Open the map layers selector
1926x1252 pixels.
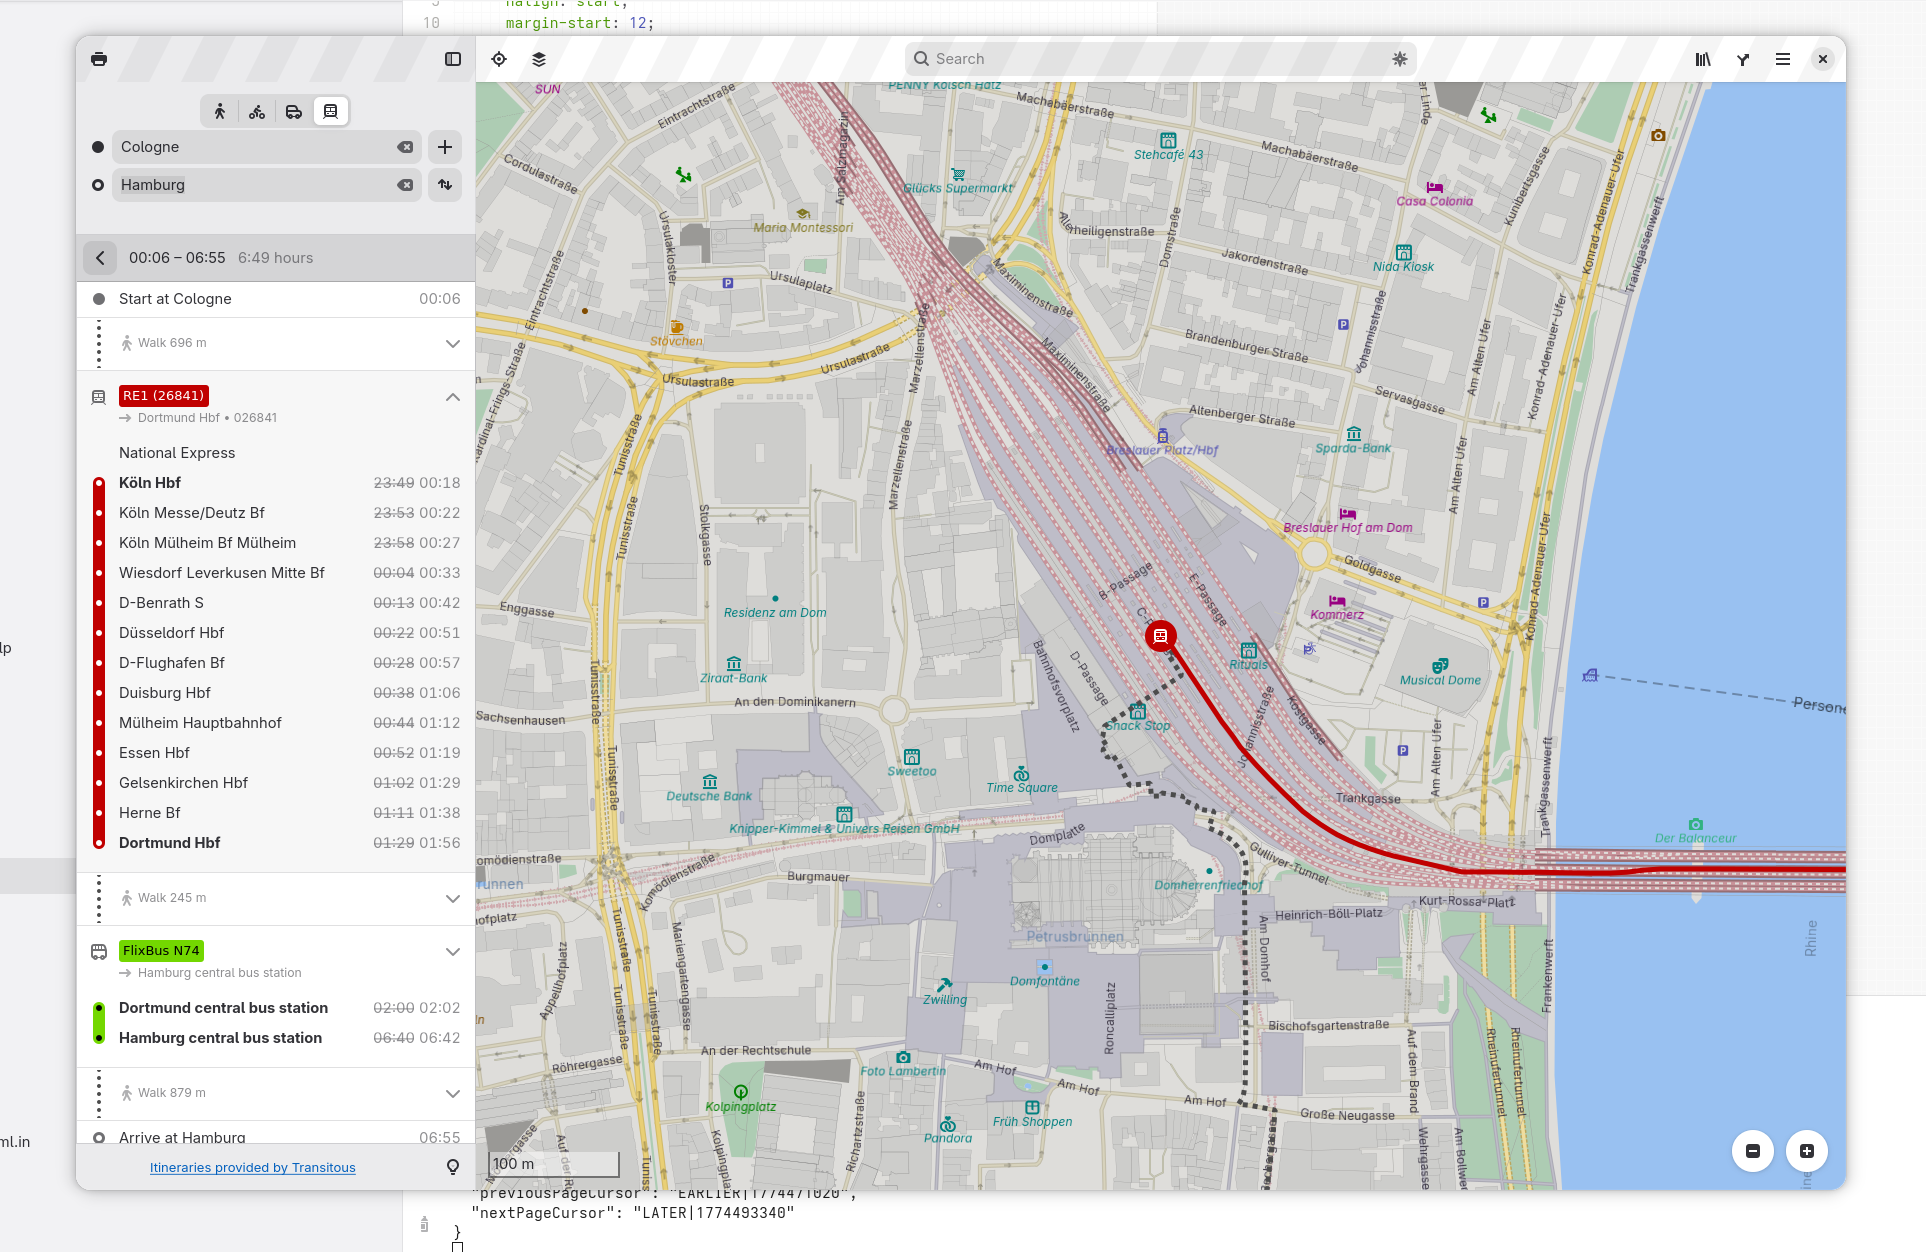539,59
